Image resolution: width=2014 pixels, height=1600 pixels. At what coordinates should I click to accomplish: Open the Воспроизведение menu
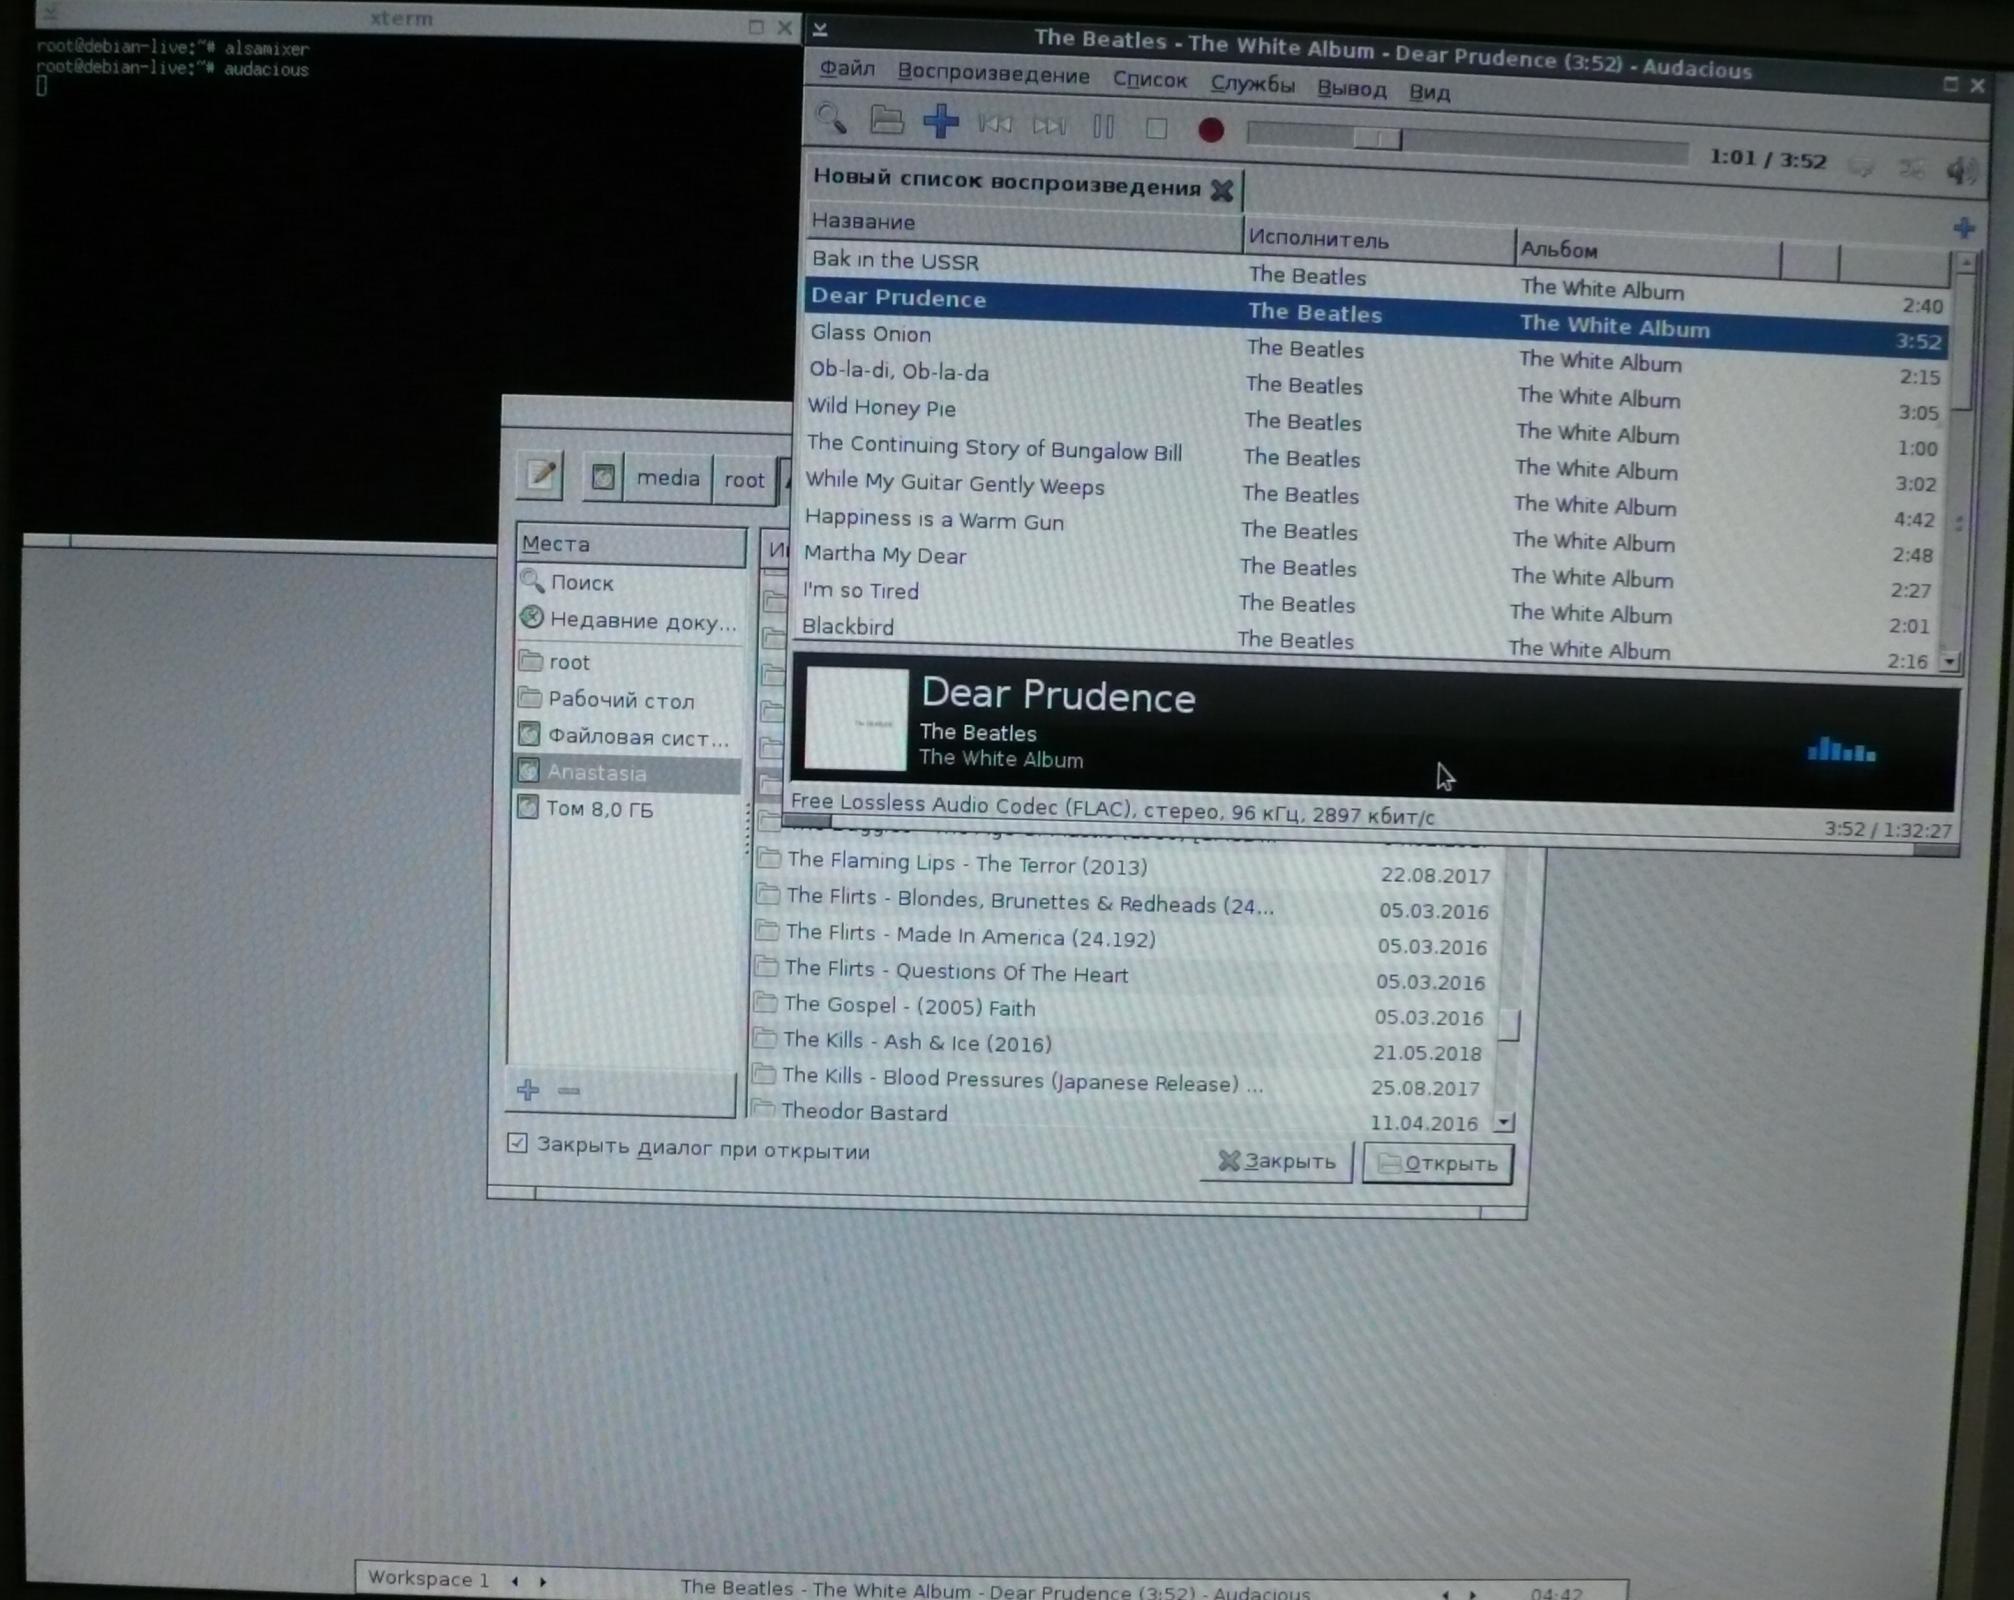[993, 75]
